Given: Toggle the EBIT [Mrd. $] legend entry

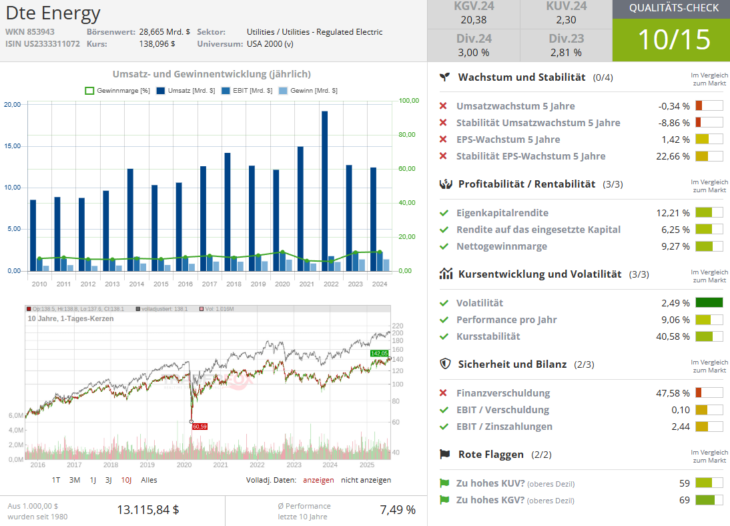Looking at the screenshot, I should [247, 91].
